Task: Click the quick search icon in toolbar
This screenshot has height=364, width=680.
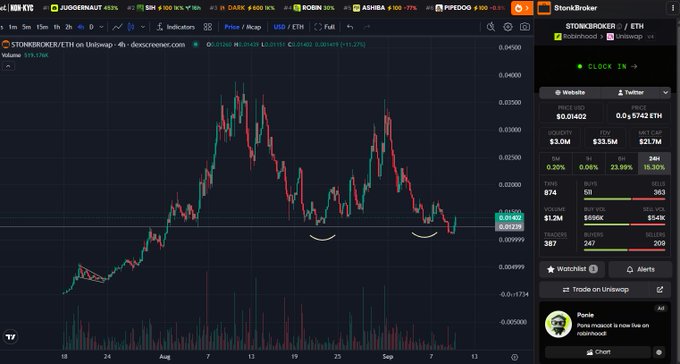Action: [x=490, y=27]
